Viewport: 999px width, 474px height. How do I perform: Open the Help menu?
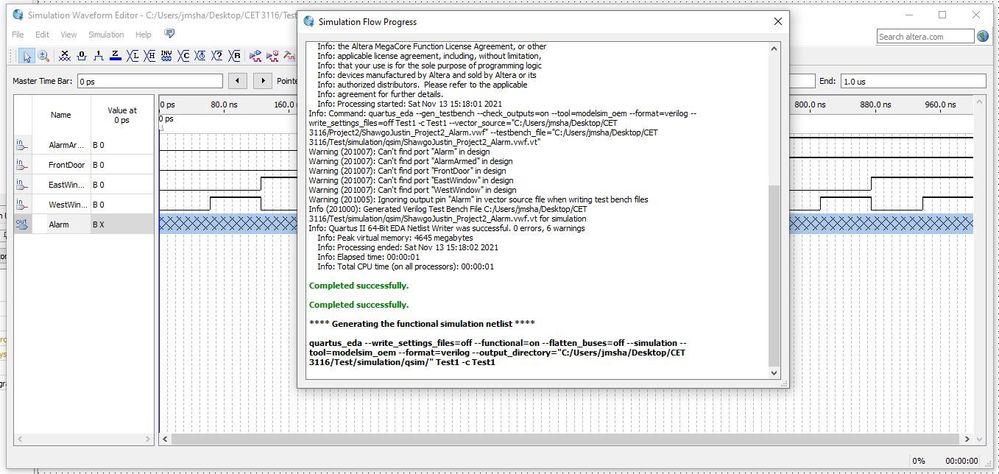click(143, 34)
